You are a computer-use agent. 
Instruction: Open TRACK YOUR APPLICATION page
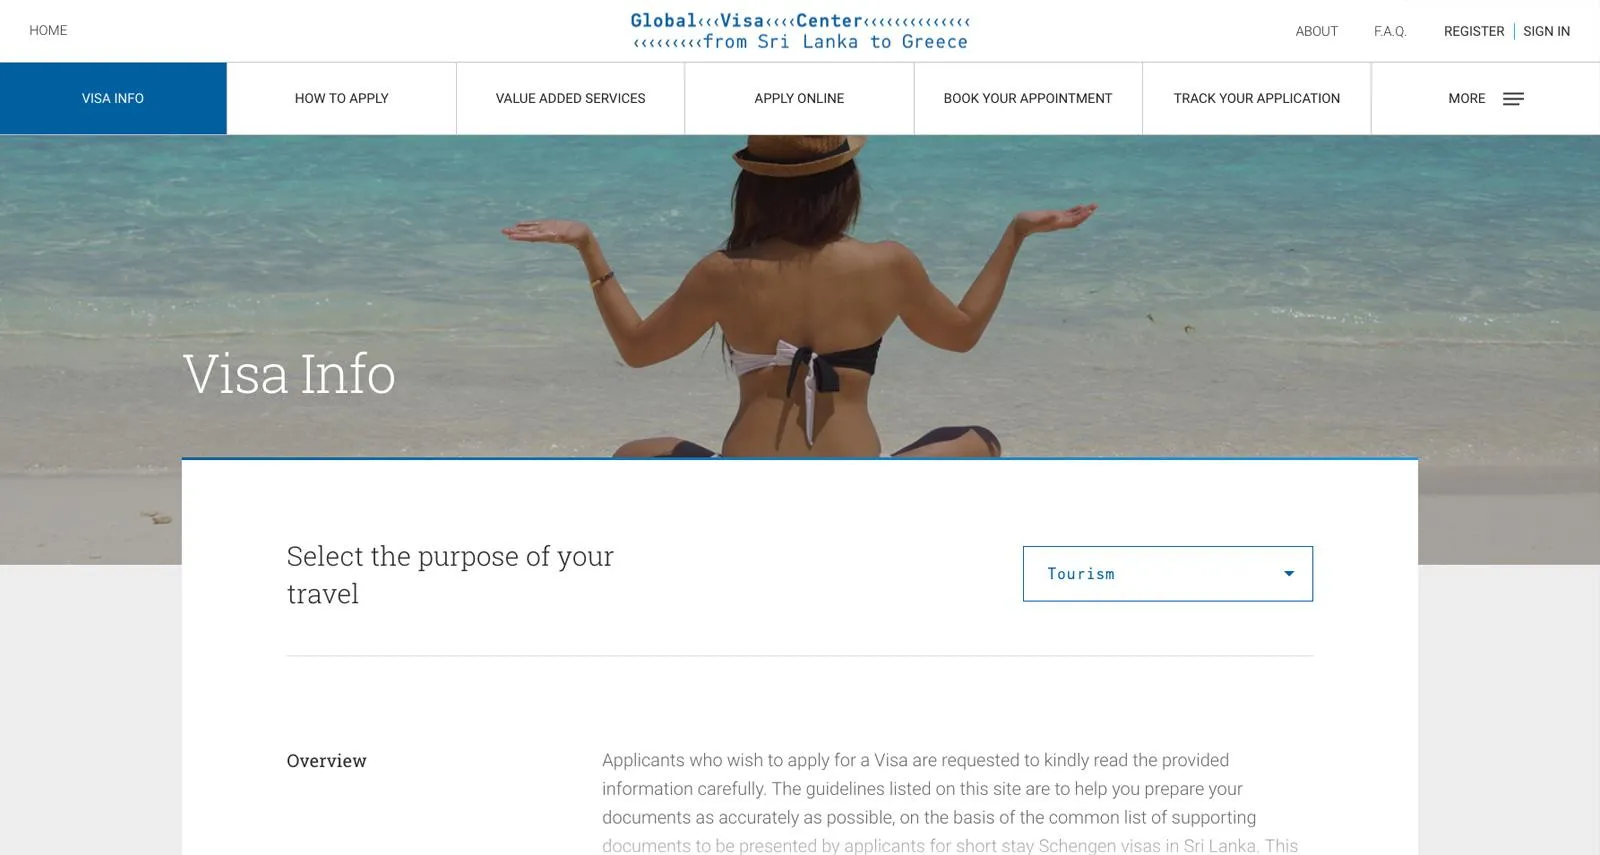tap(1257, 99)
